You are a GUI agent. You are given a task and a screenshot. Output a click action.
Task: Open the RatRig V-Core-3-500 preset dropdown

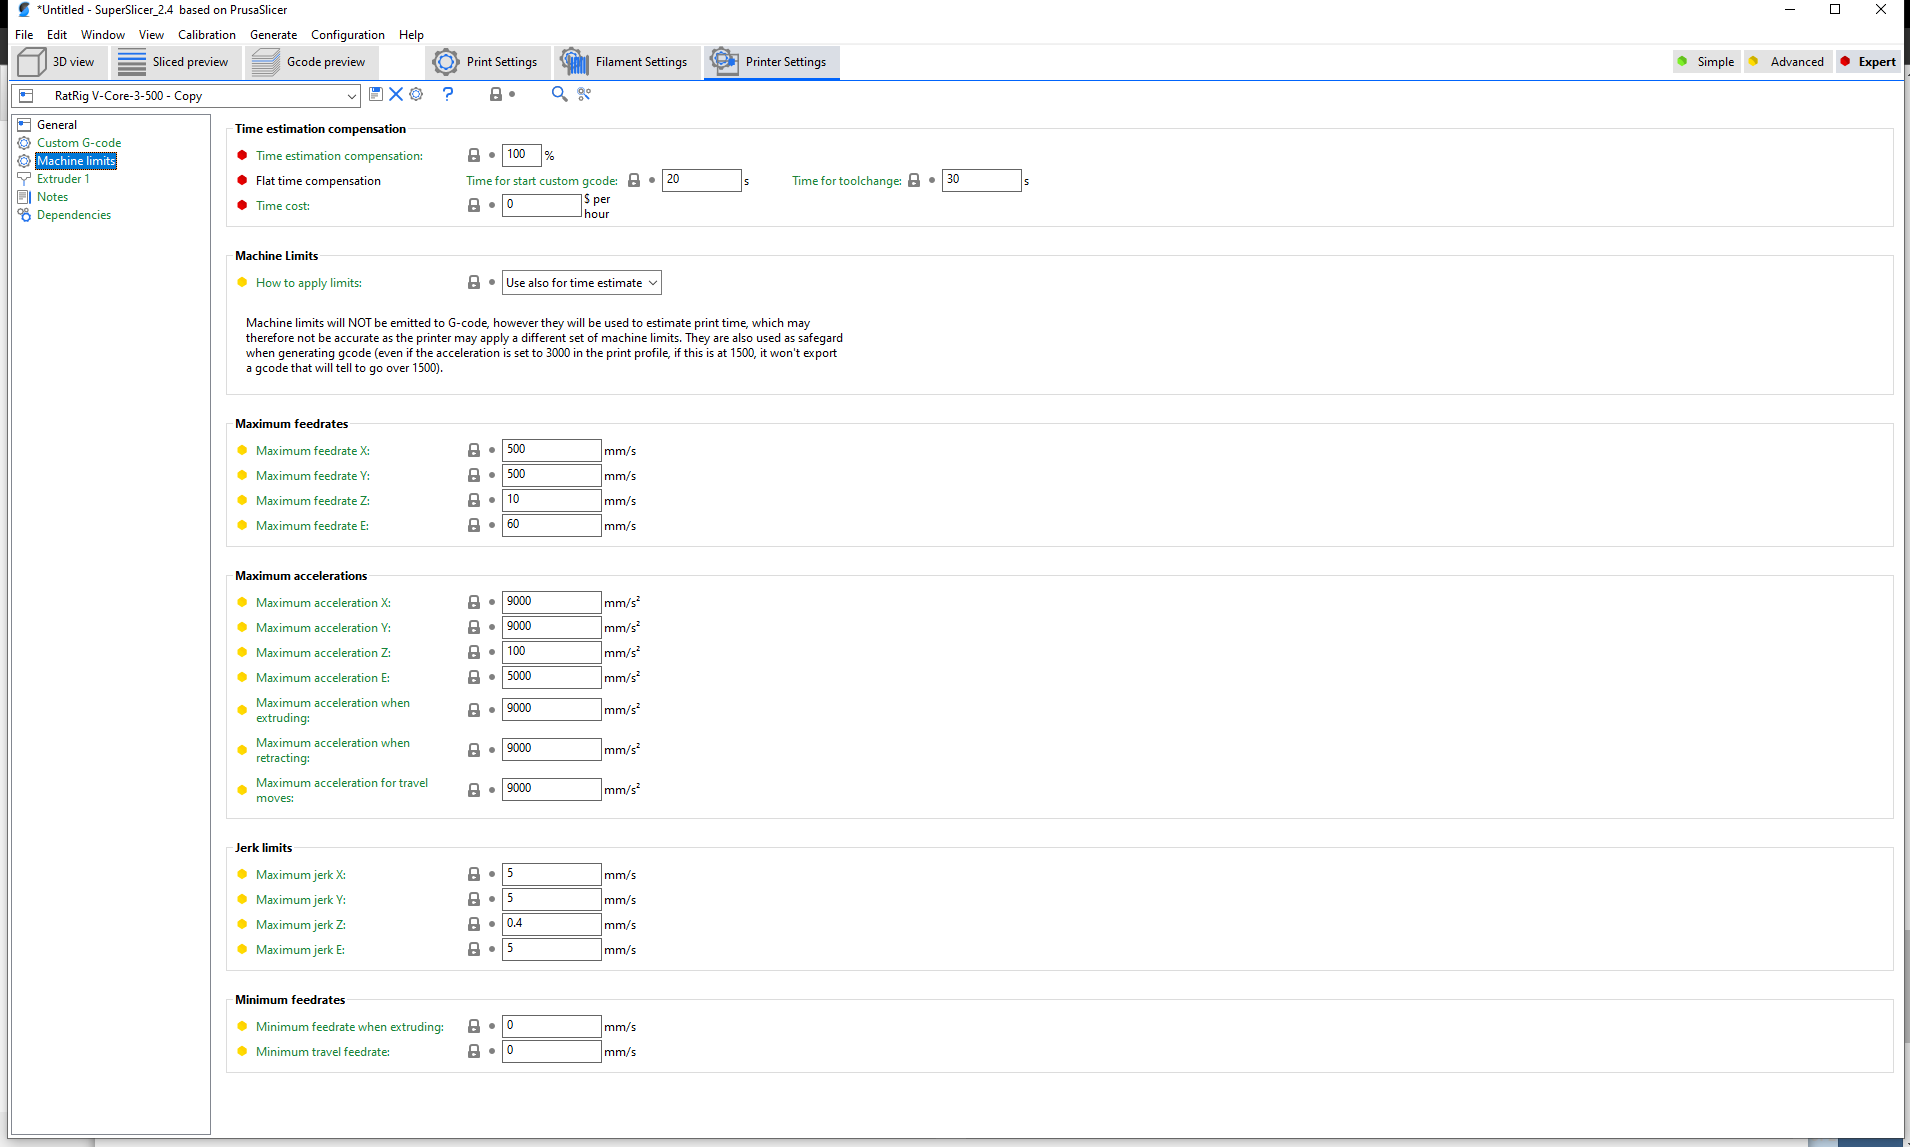pos(186,96)
